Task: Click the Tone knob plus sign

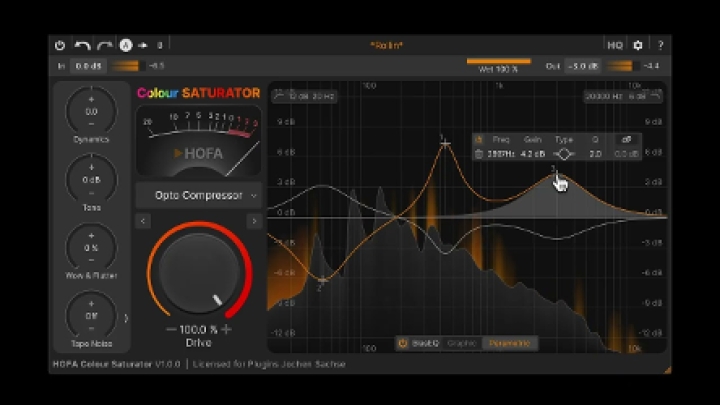Action: (x=91, y=167)
